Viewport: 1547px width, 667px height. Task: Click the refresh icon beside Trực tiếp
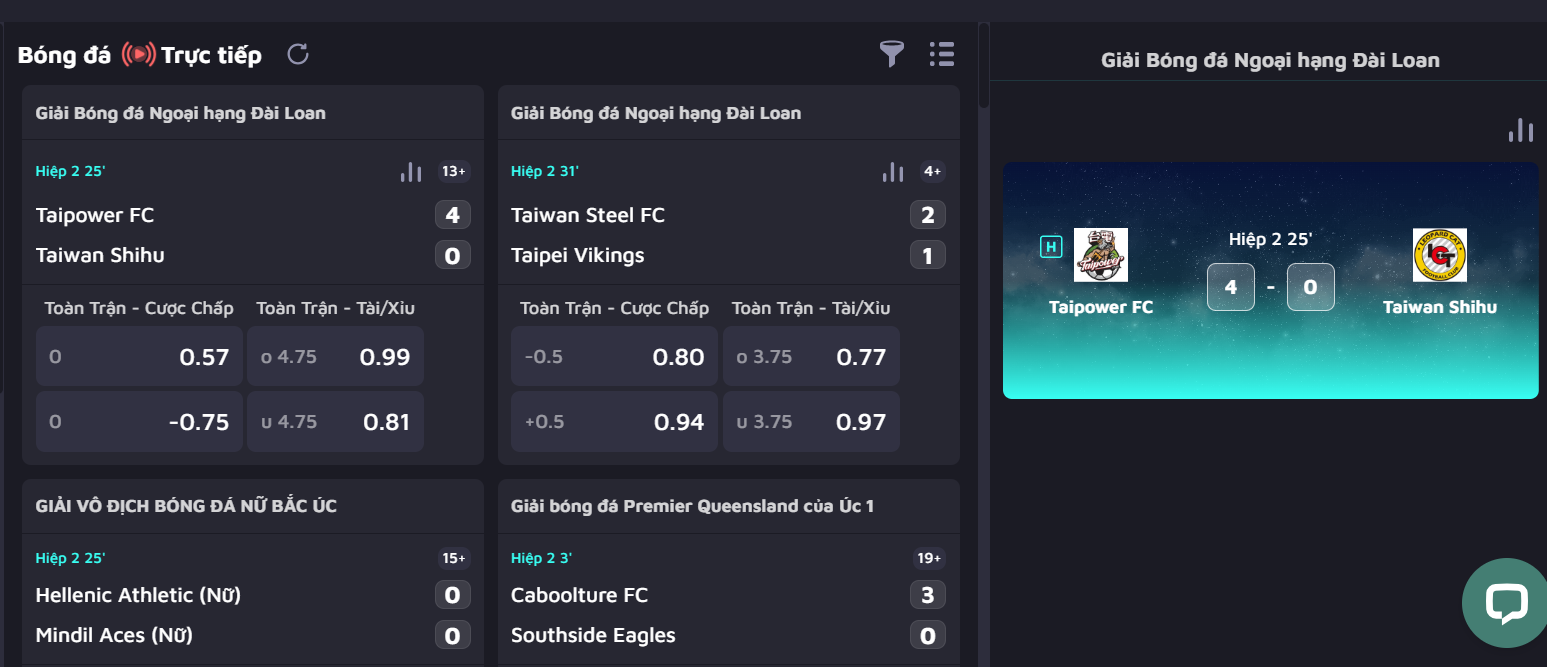pyautogui.click(x=298, y=54)
